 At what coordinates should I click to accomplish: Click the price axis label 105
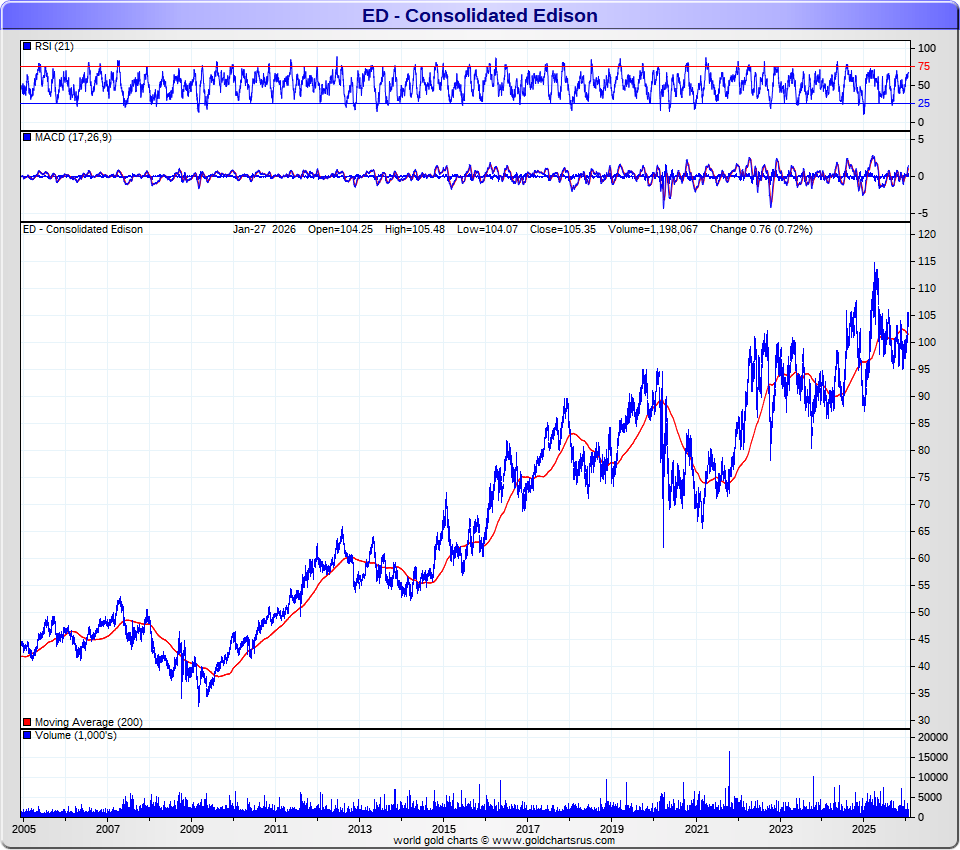927,315
